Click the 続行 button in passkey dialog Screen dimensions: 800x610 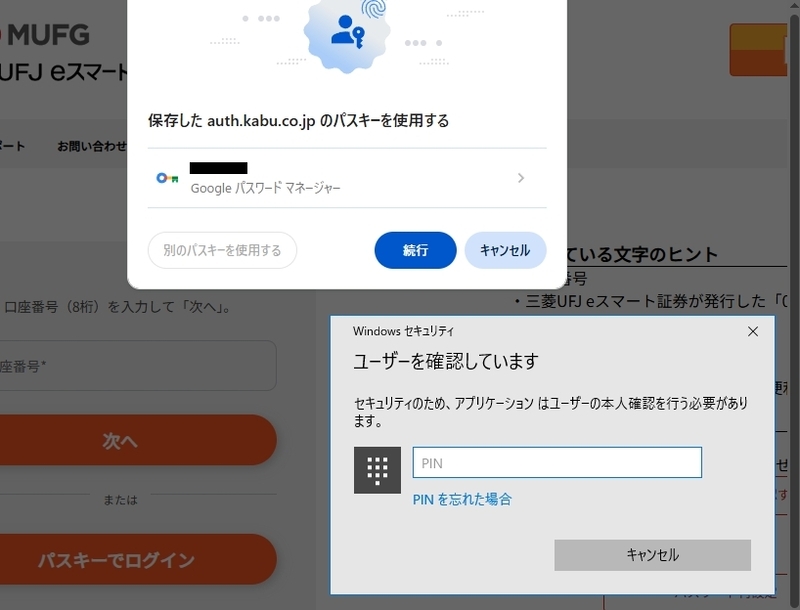[x=415, y=250]
